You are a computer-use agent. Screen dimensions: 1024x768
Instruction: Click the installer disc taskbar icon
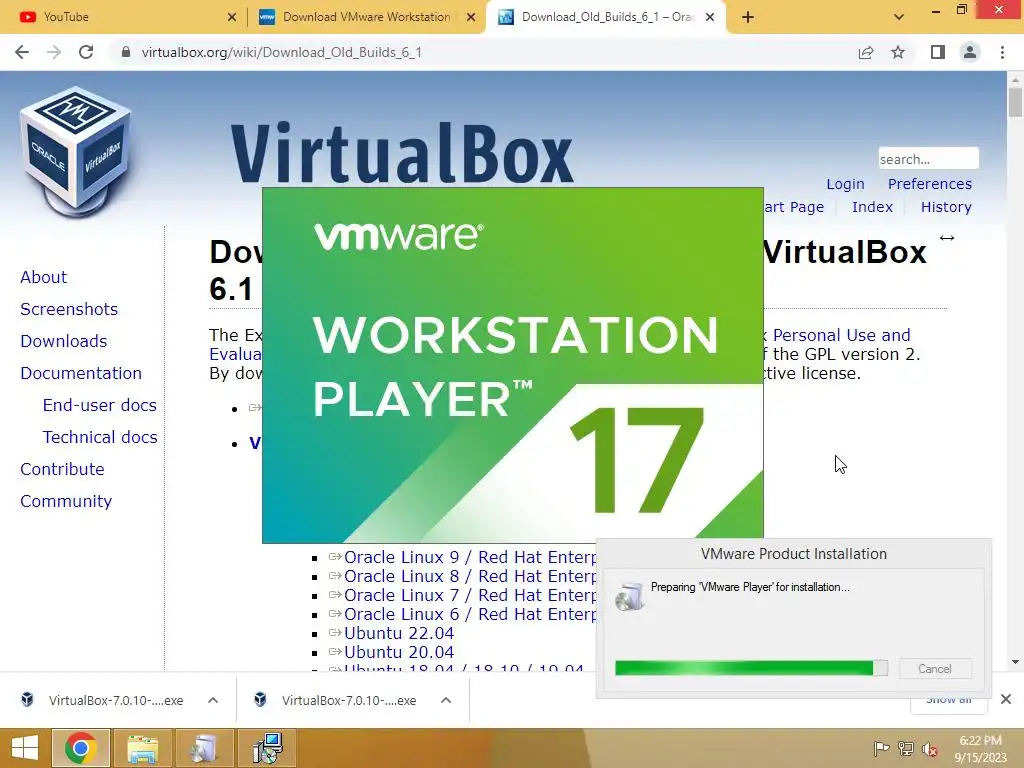click(x=204, y=748)
